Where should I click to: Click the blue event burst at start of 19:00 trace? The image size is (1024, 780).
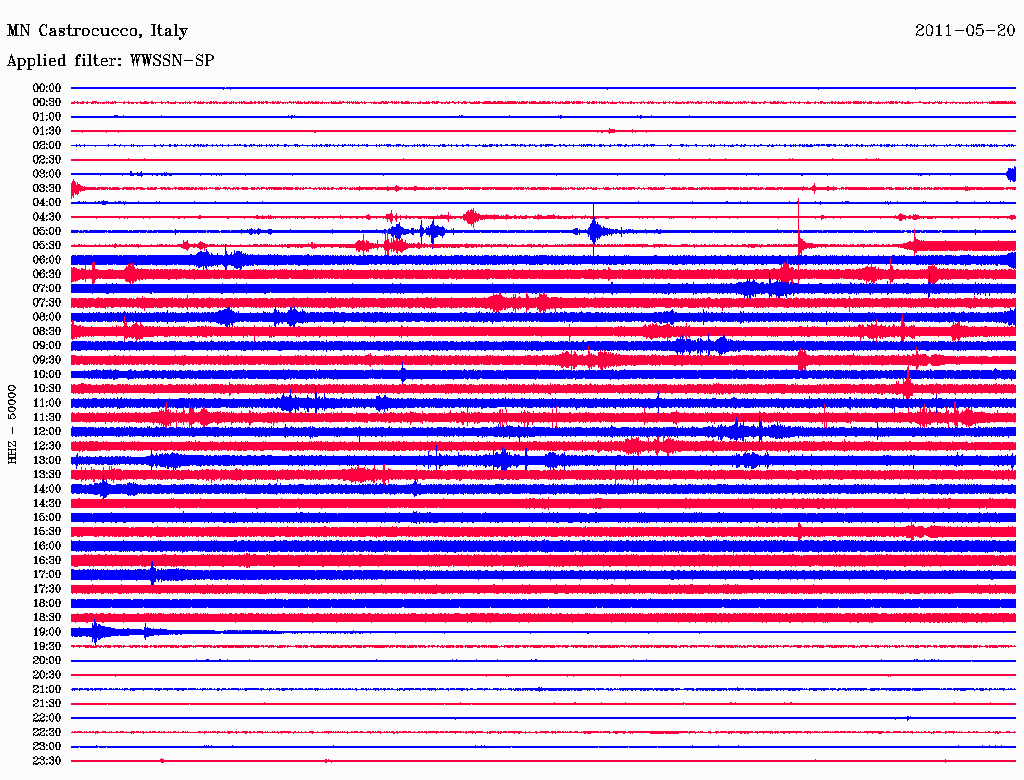coord(97,632)
